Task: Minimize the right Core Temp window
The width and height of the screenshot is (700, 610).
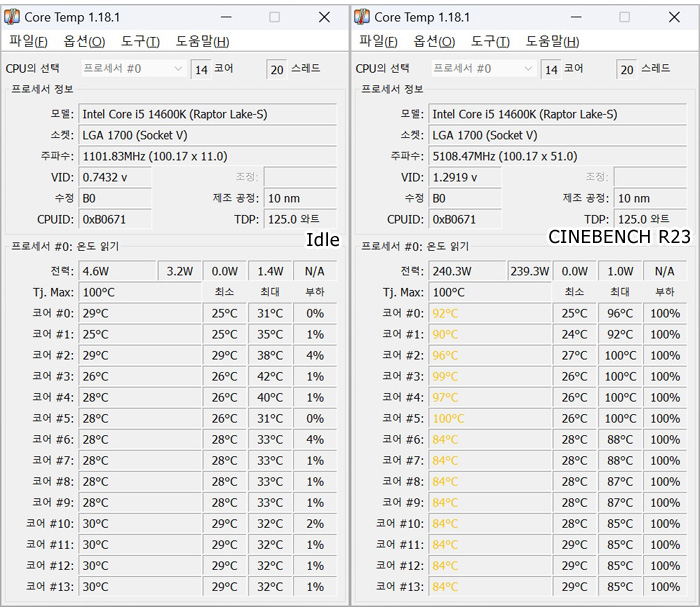Action: [576, 17]
